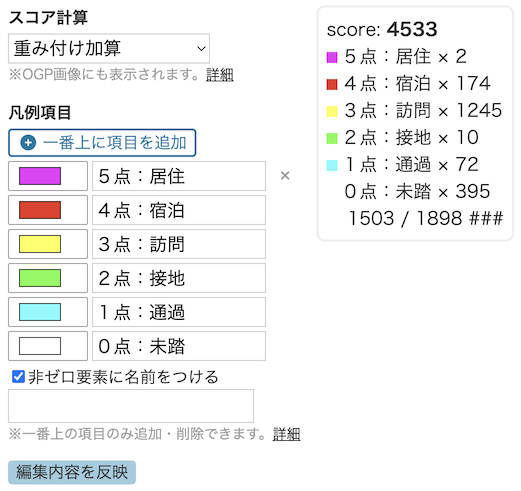Open the green color swatch for 接地
The width and height of the screenshot is (521, 491).
pyautogui.click(x=48, y=278)
